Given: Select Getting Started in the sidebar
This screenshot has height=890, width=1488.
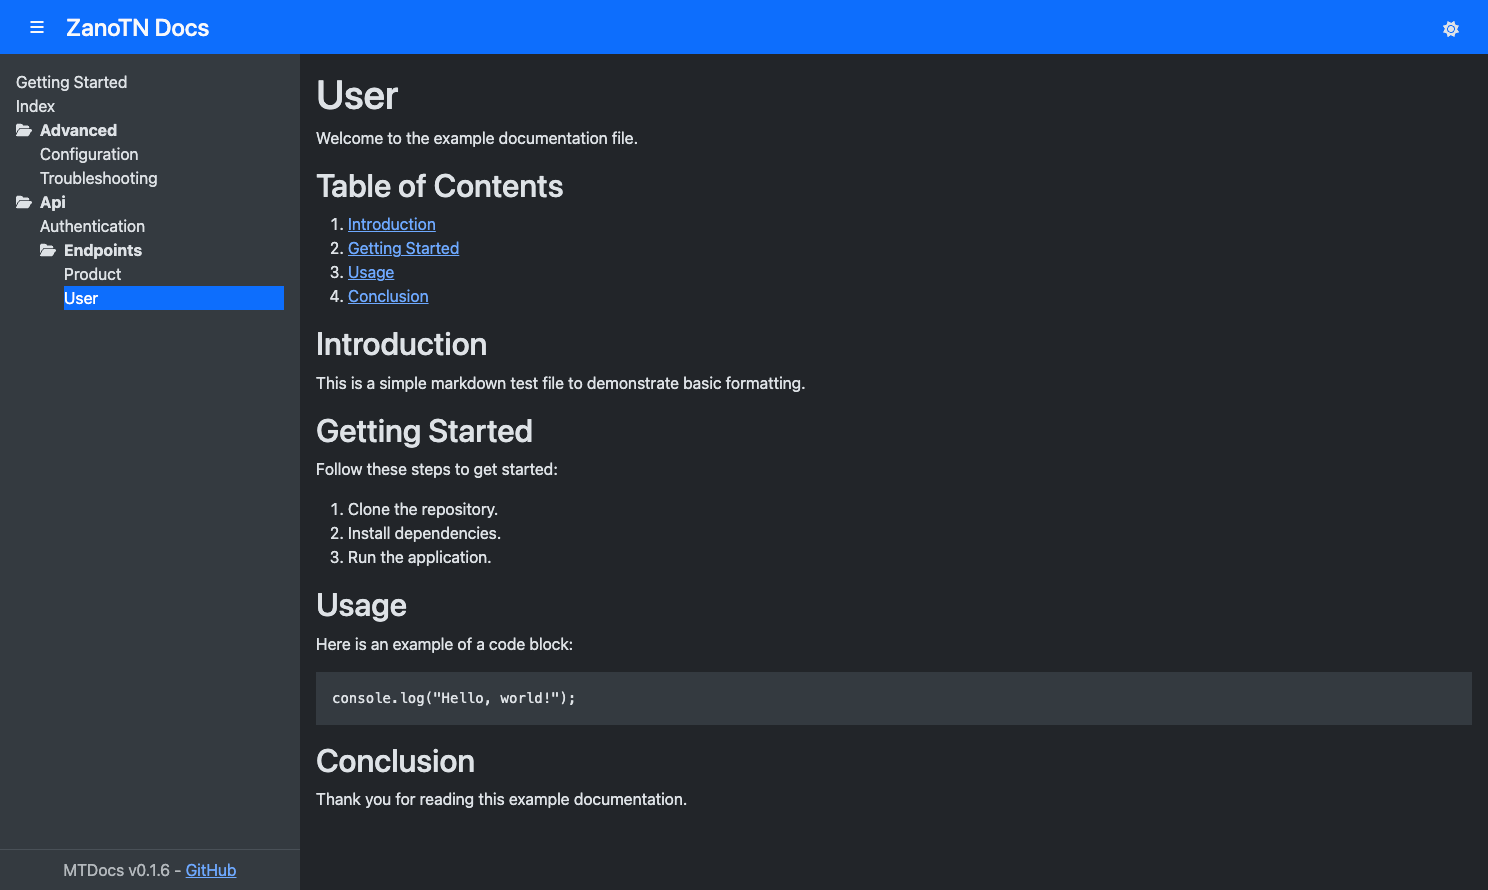Looking at the screenshot, I should click(x=71, y=82).
